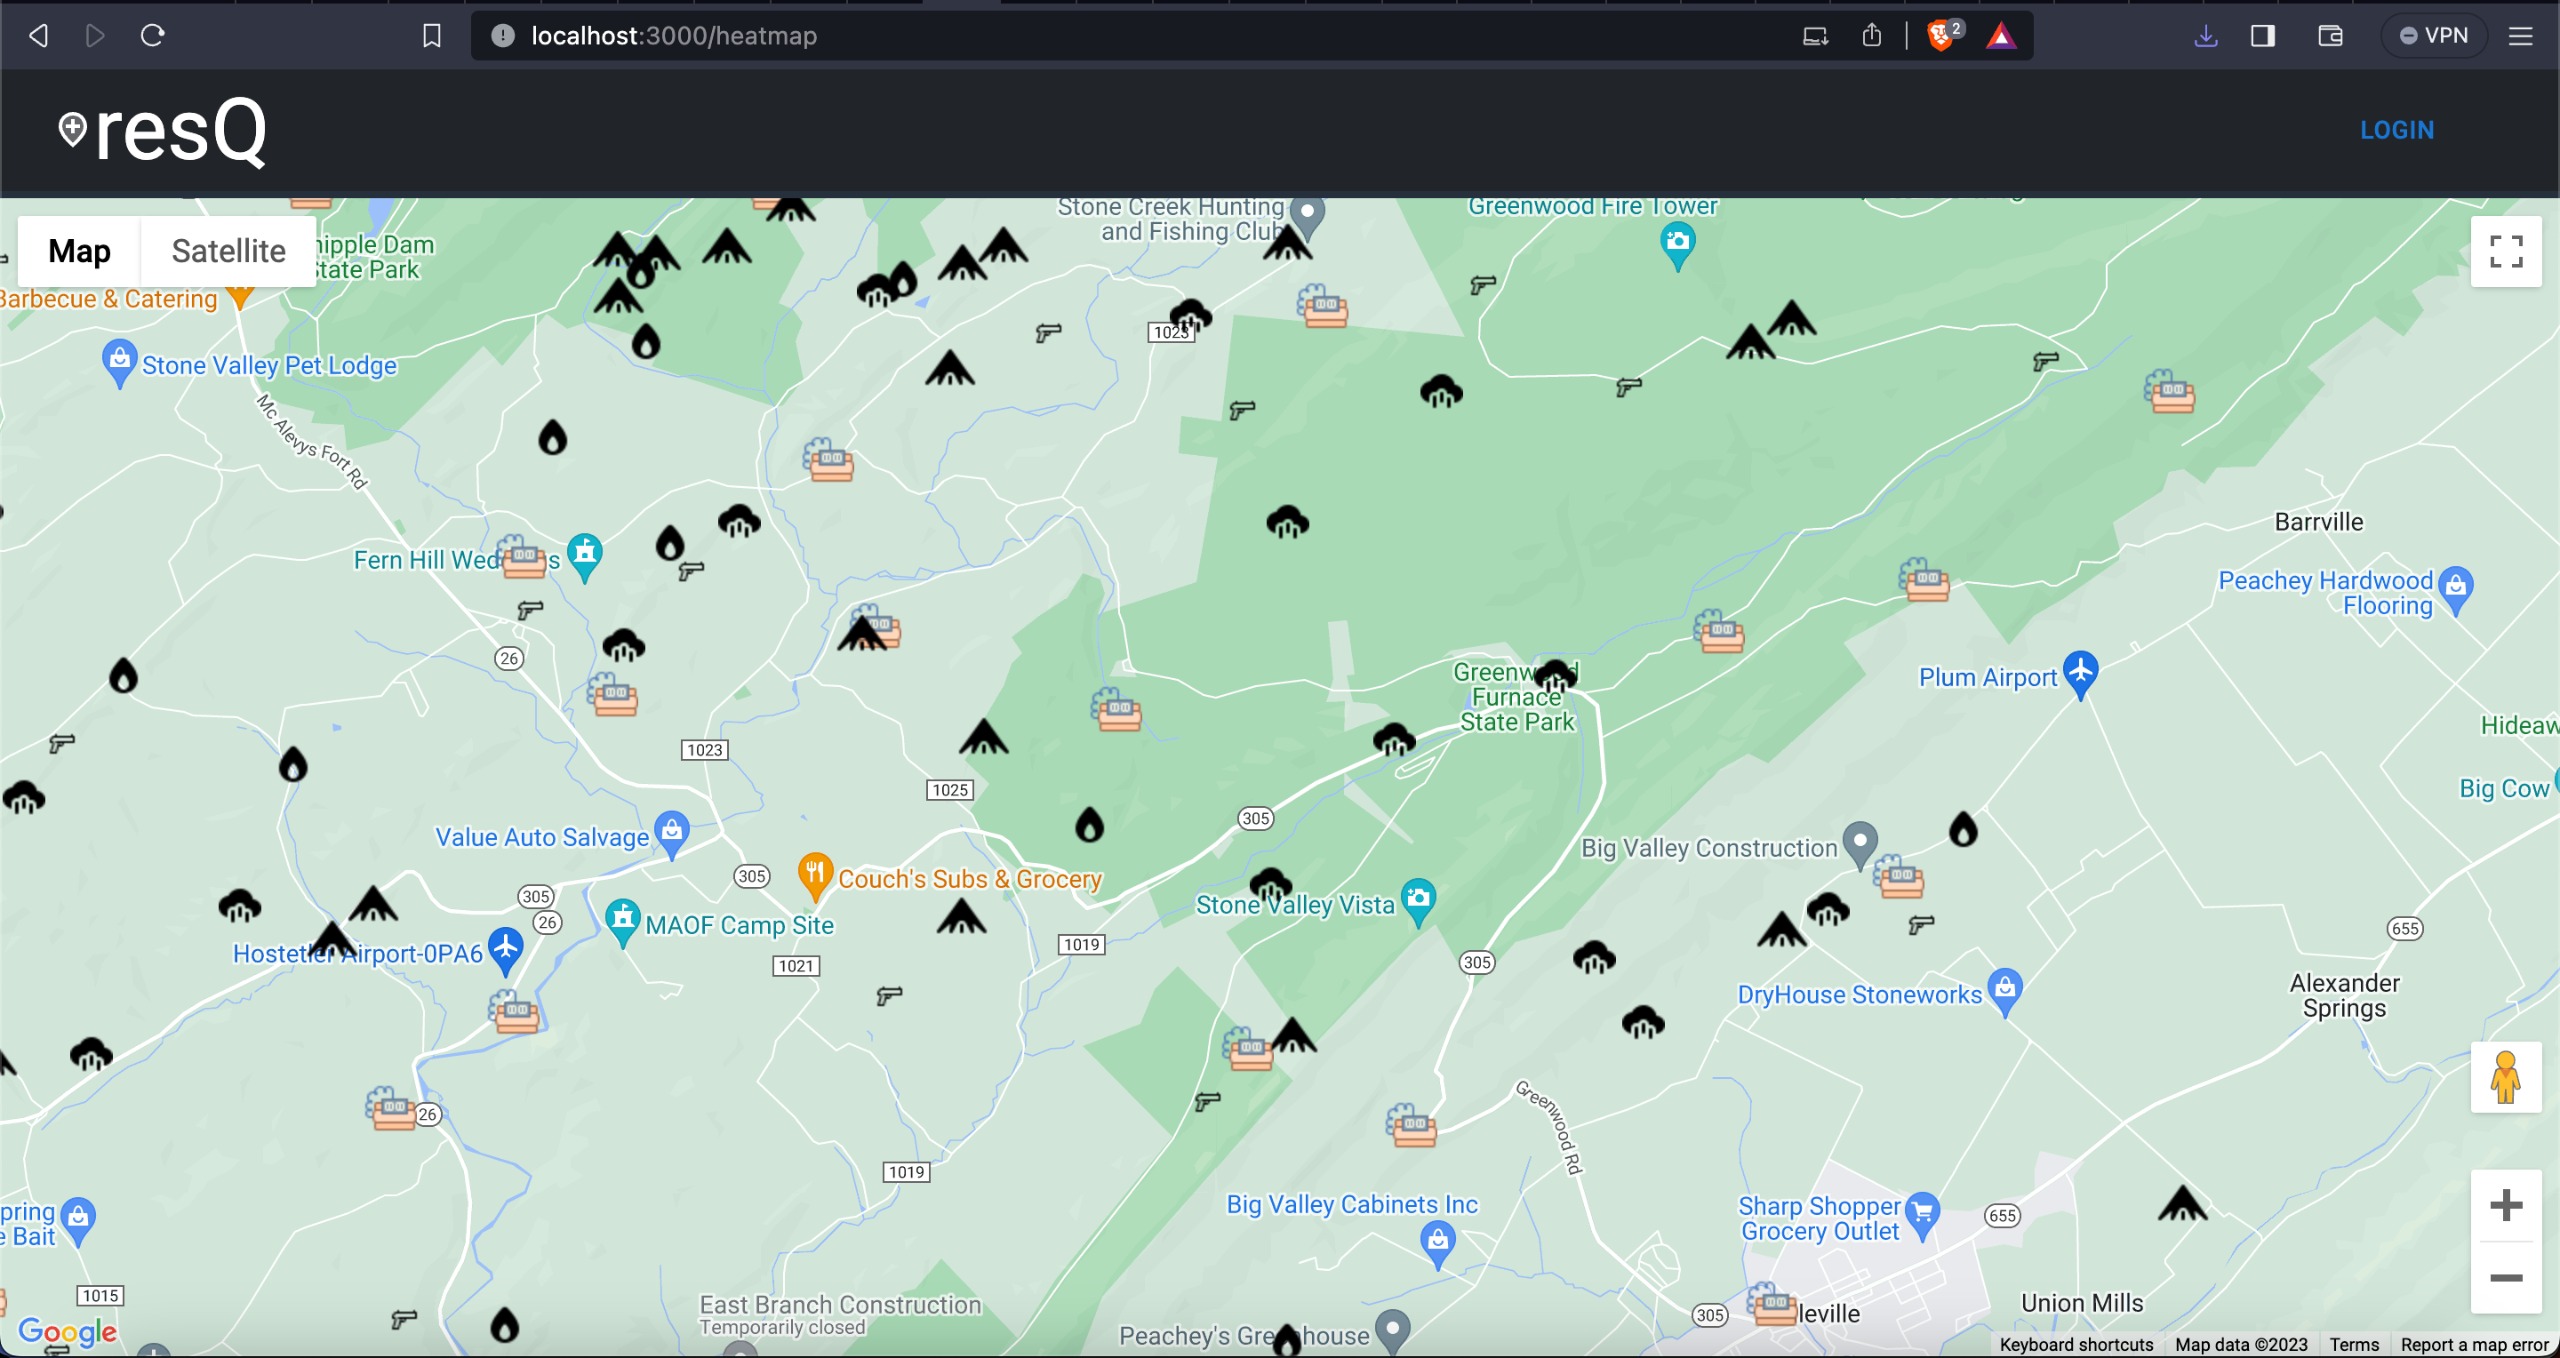Select the Map view tab
2560x1358 pixels.
79,251
